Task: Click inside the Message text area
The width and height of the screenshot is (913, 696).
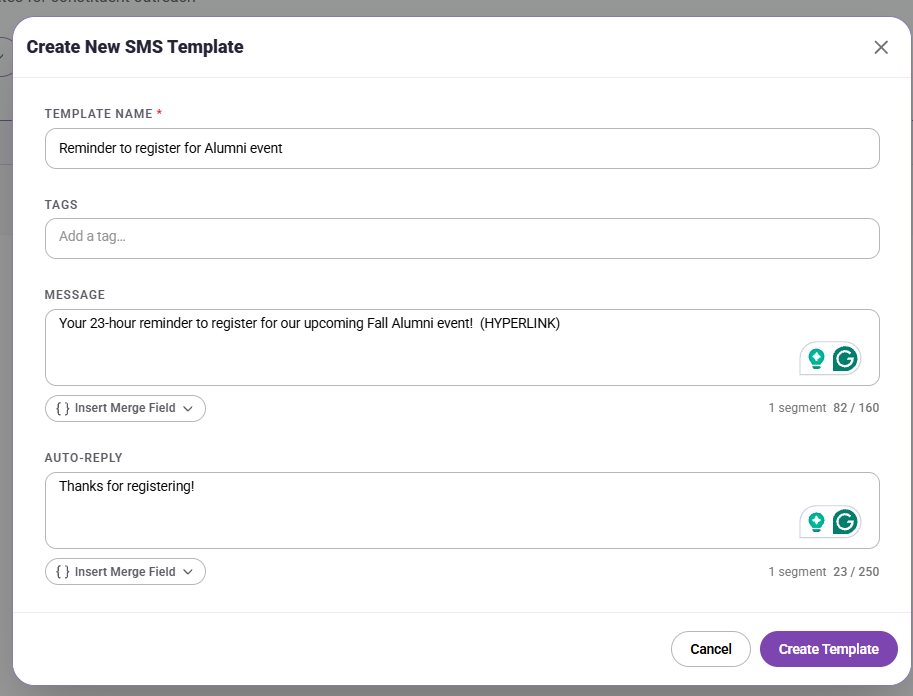Action: [462, 347]
